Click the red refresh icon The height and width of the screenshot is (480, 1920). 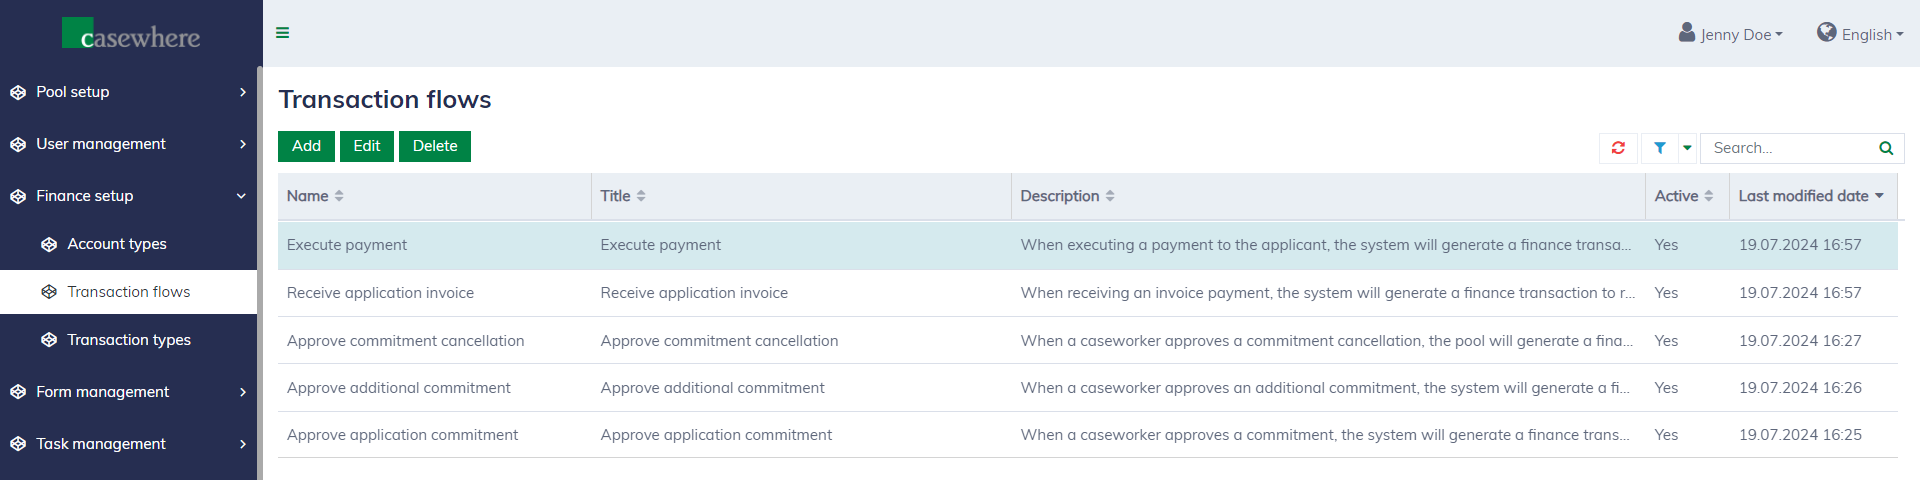point(1618,148)
